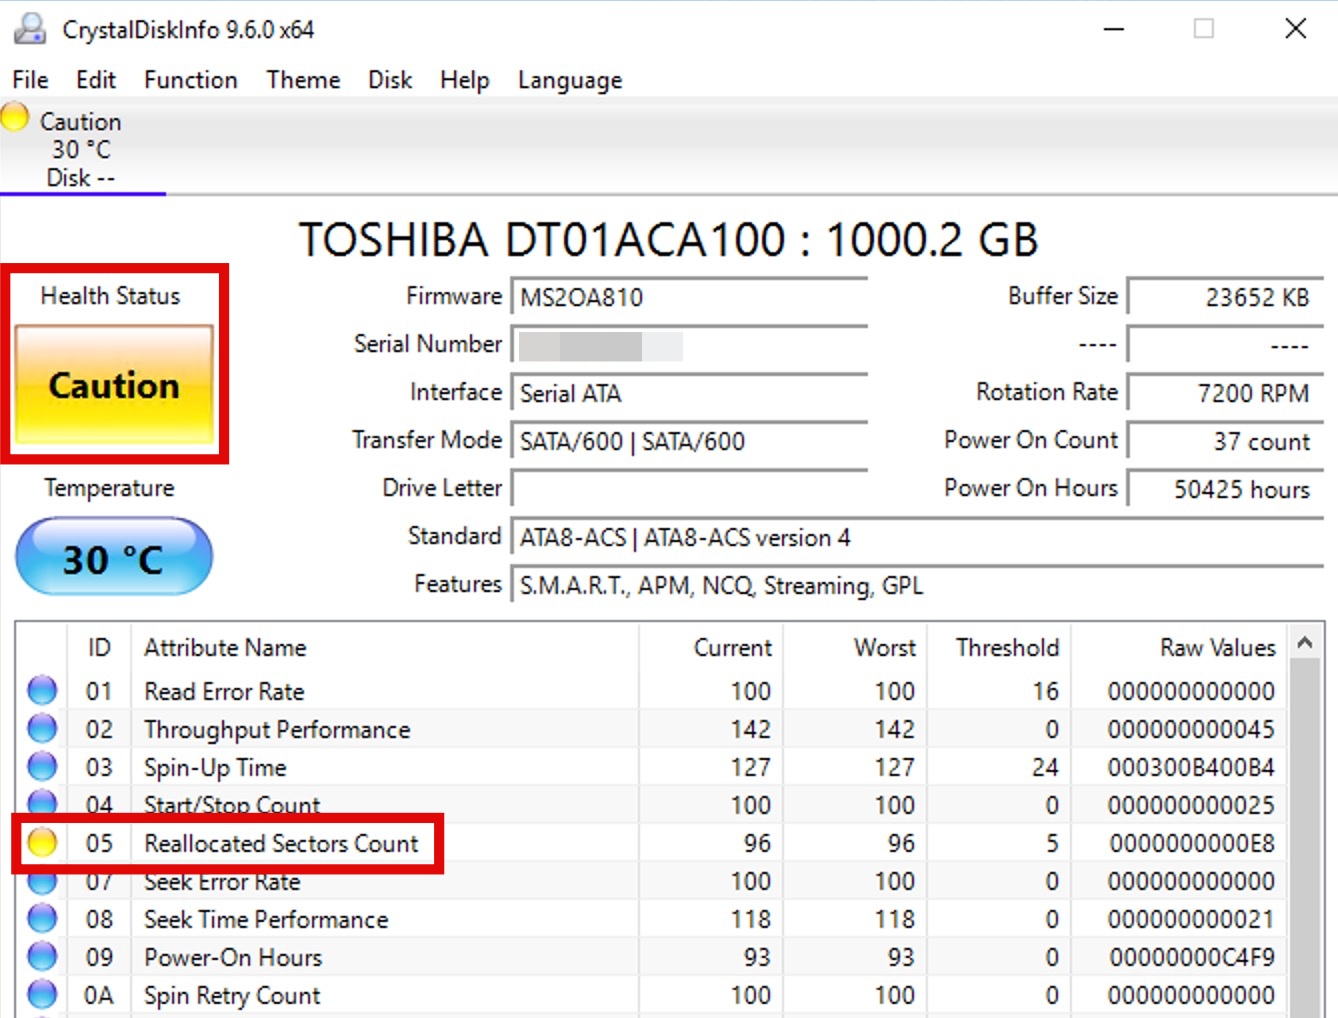
Task: Select the Spin-Up Time attribute row
Action: click(x=653, y=767)
